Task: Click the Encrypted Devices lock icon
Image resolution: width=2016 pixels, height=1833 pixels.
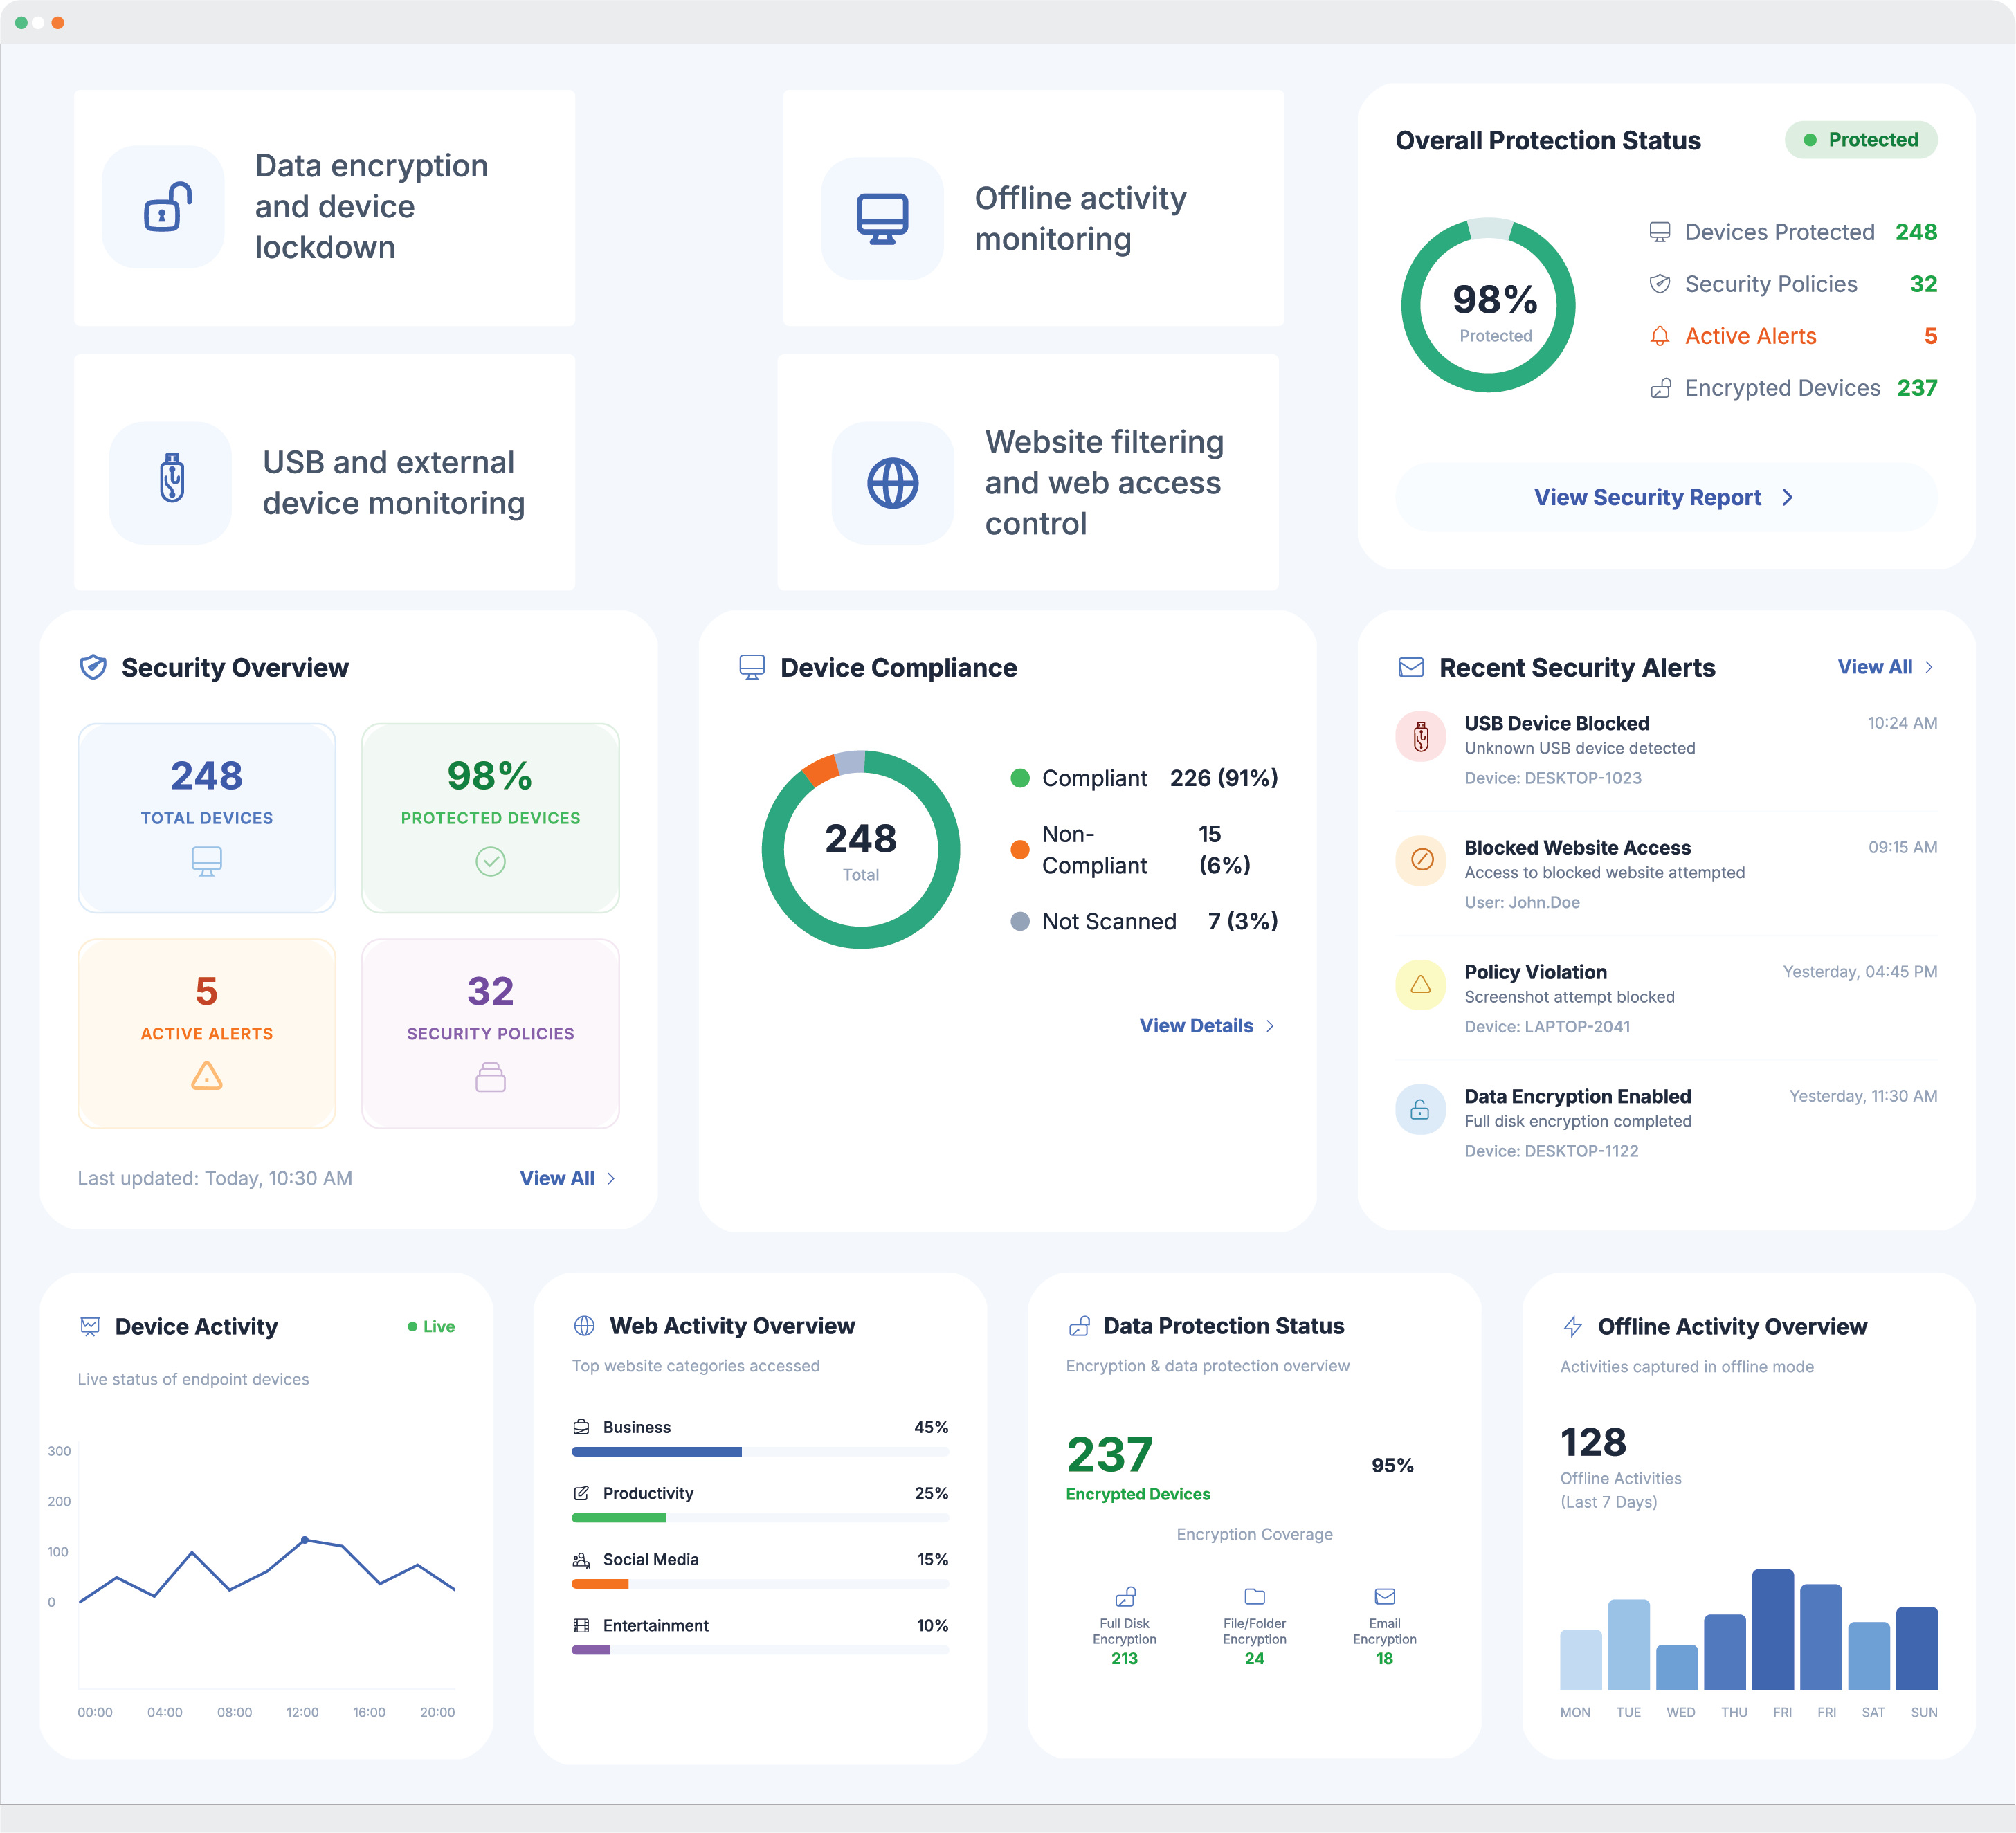Action: pos(1660,388)
